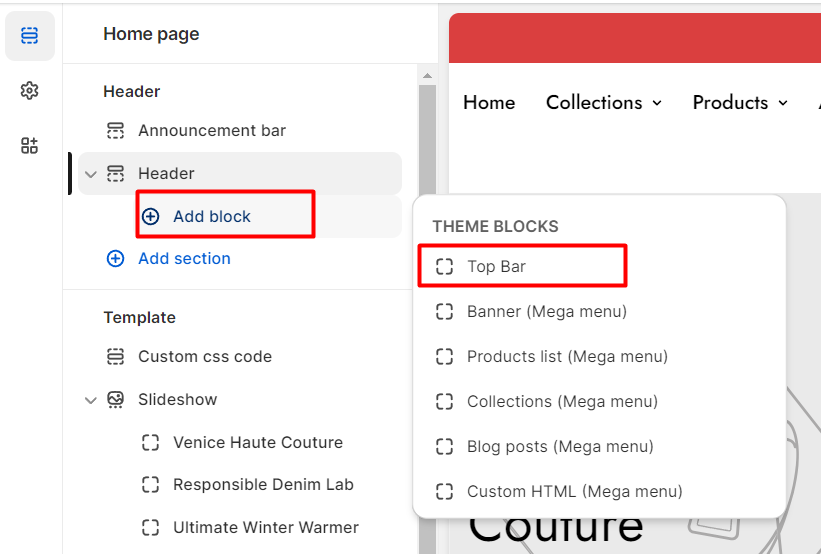The height and width of the screenshot is (554, 821).
Task: Click the Top Bar block icon
Action: coord(445,267)
